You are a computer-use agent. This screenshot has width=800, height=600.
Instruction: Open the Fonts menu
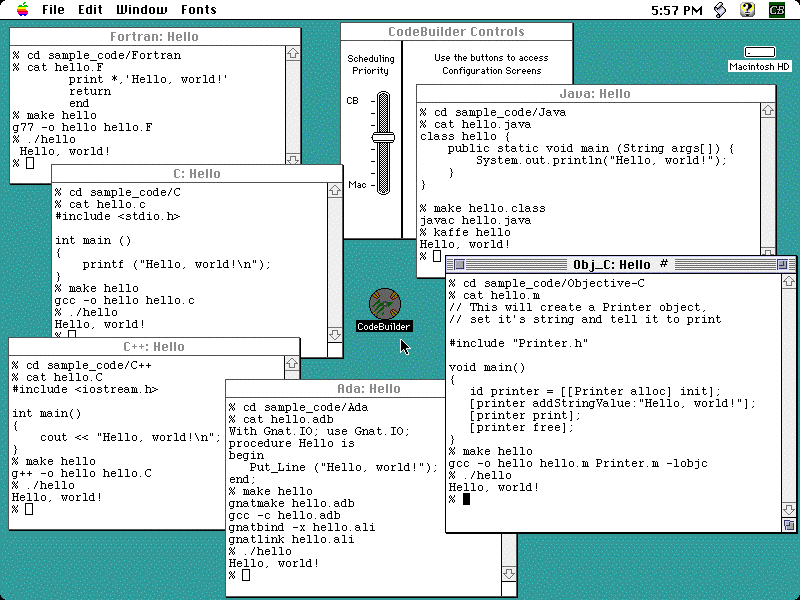click(x=198, y=10)
